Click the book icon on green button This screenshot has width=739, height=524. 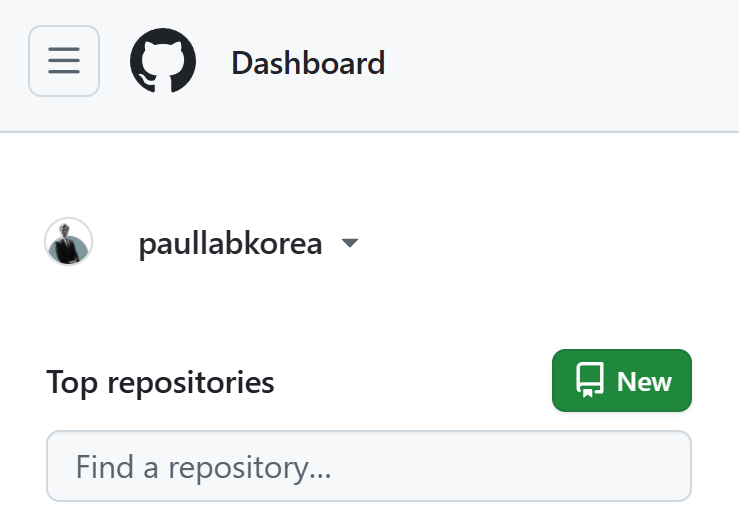point(589,381)
